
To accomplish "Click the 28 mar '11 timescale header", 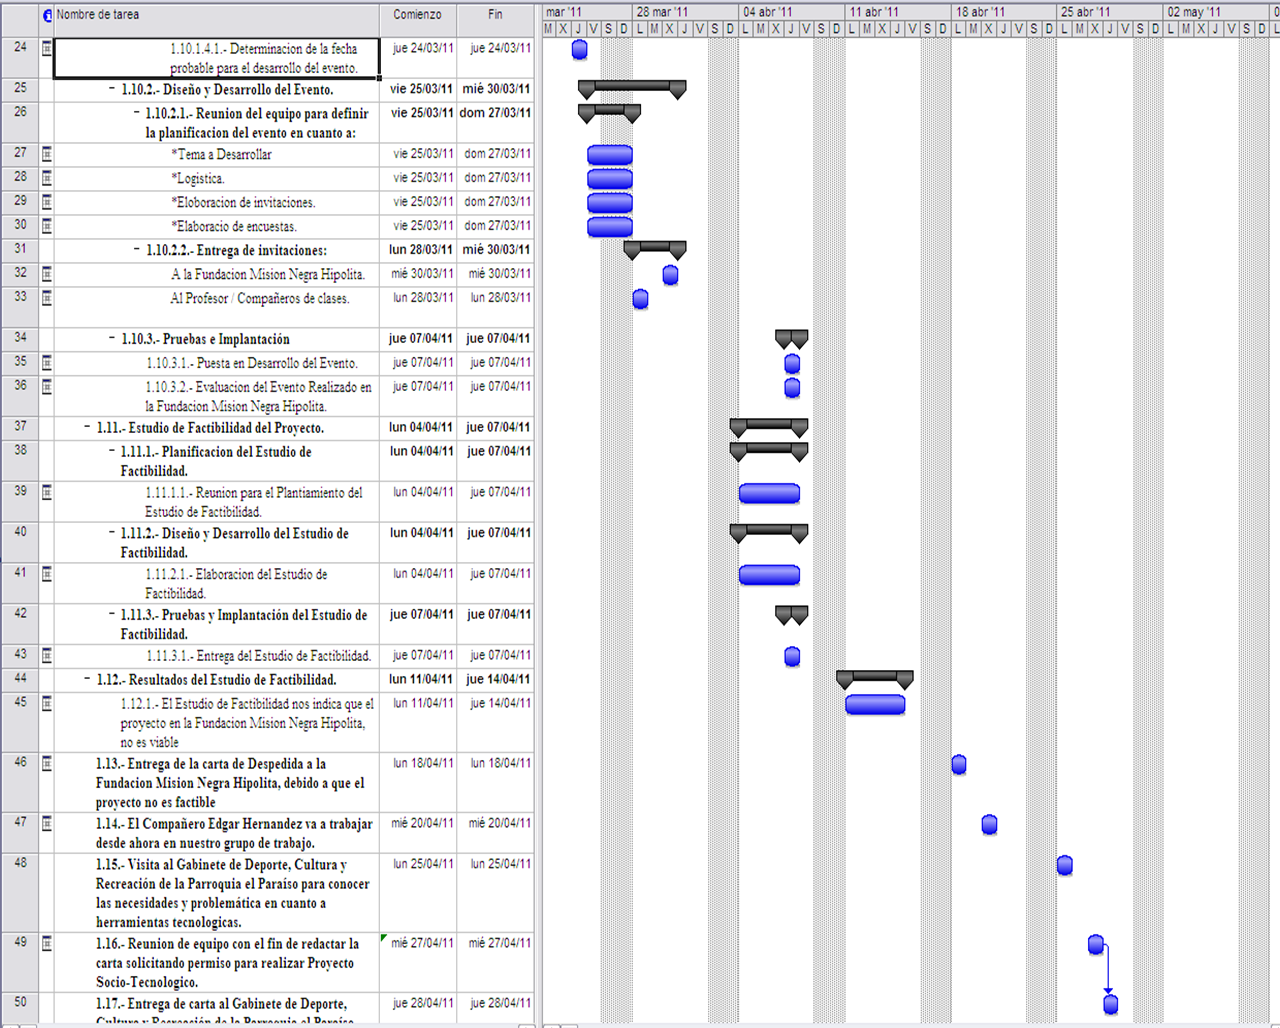I will click(x=687, y=12).
